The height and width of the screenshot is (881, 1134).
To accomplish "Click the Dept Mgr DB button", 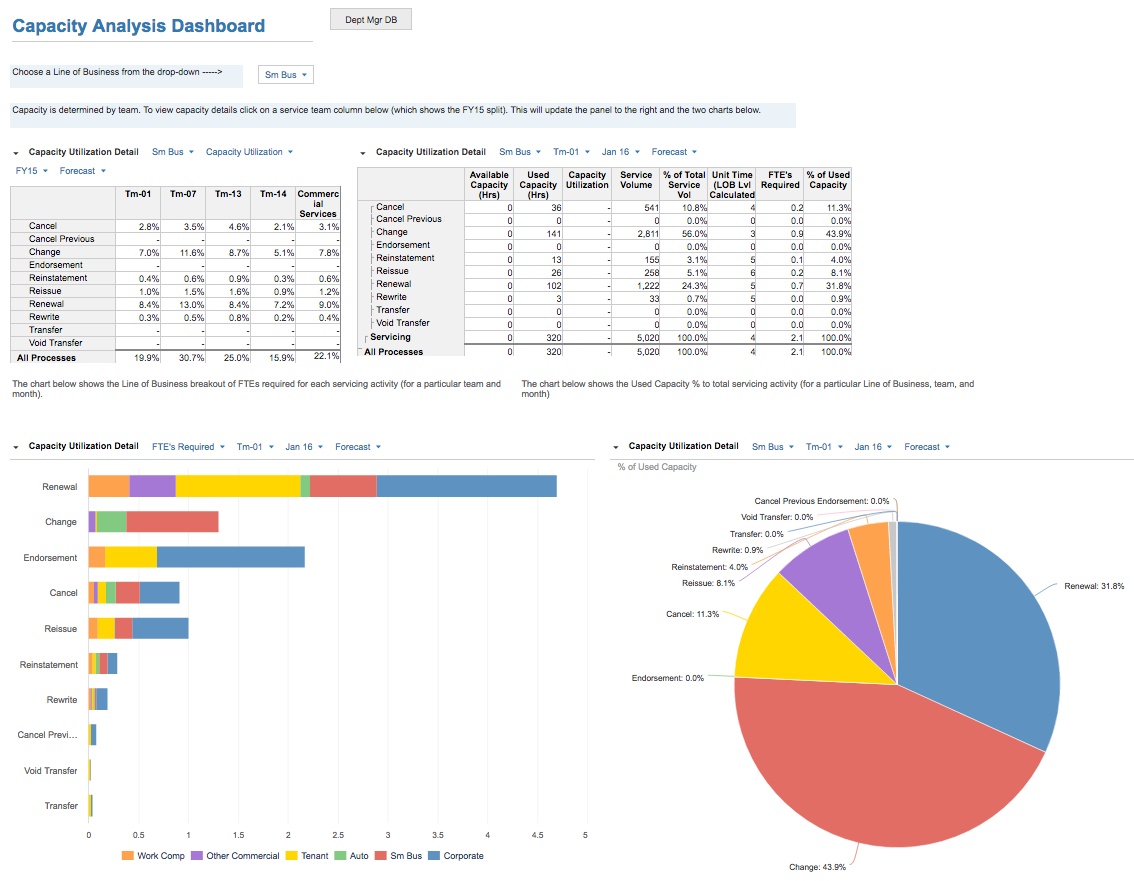I will point(370,20).
